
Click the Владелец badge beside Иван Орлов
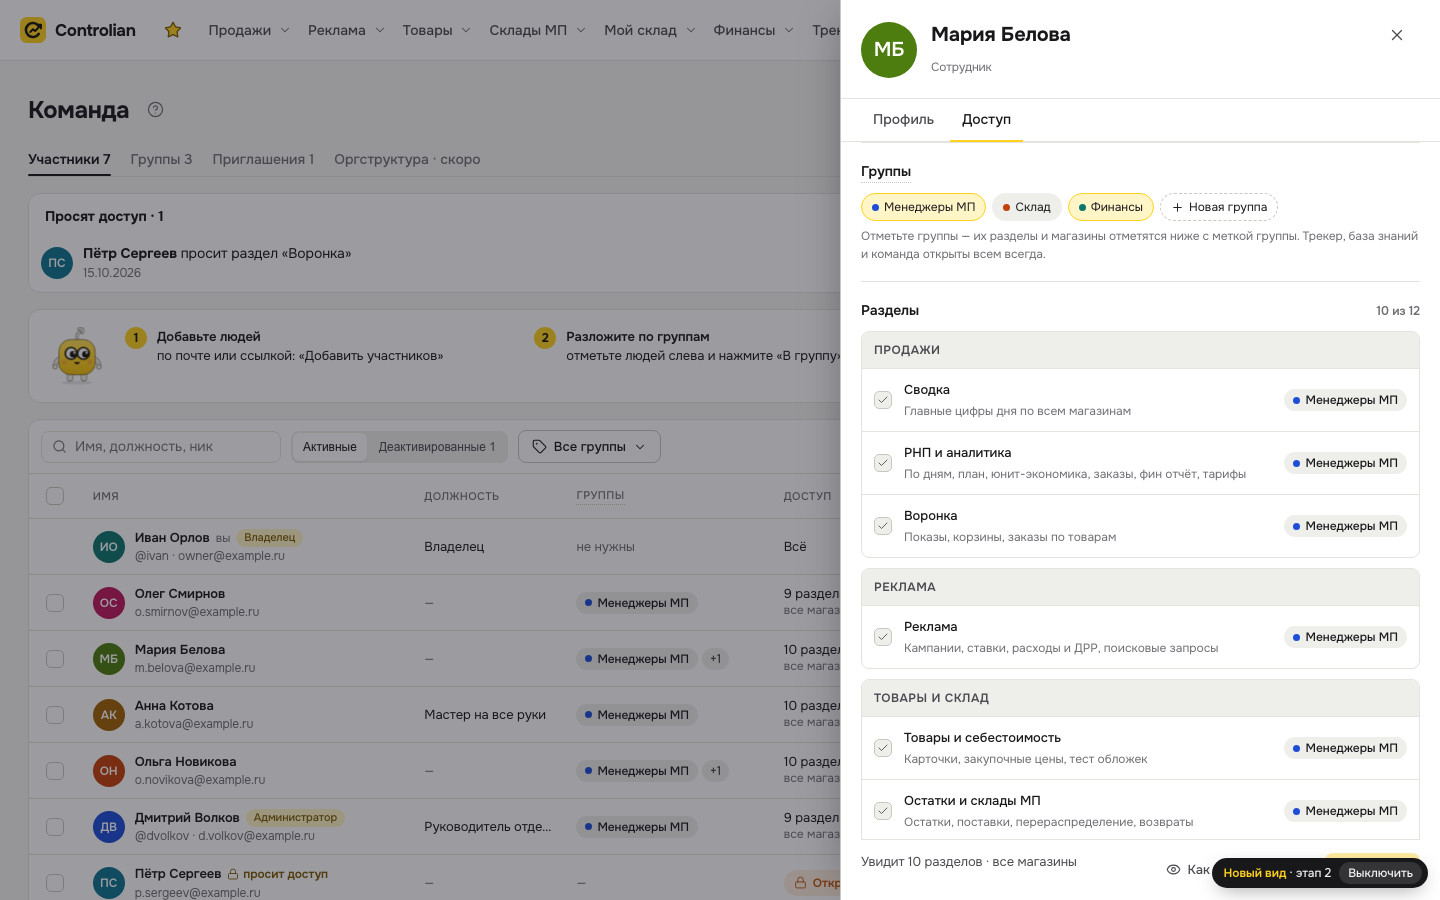point(270,538)
